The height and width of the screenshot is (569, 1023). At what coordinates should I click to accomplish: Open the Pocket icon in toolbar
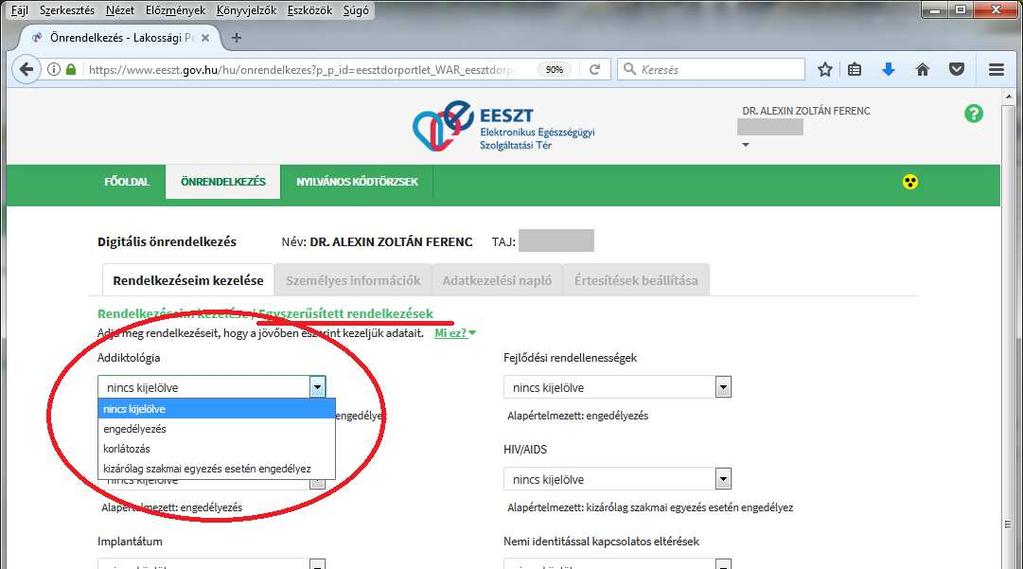[956, 69]
